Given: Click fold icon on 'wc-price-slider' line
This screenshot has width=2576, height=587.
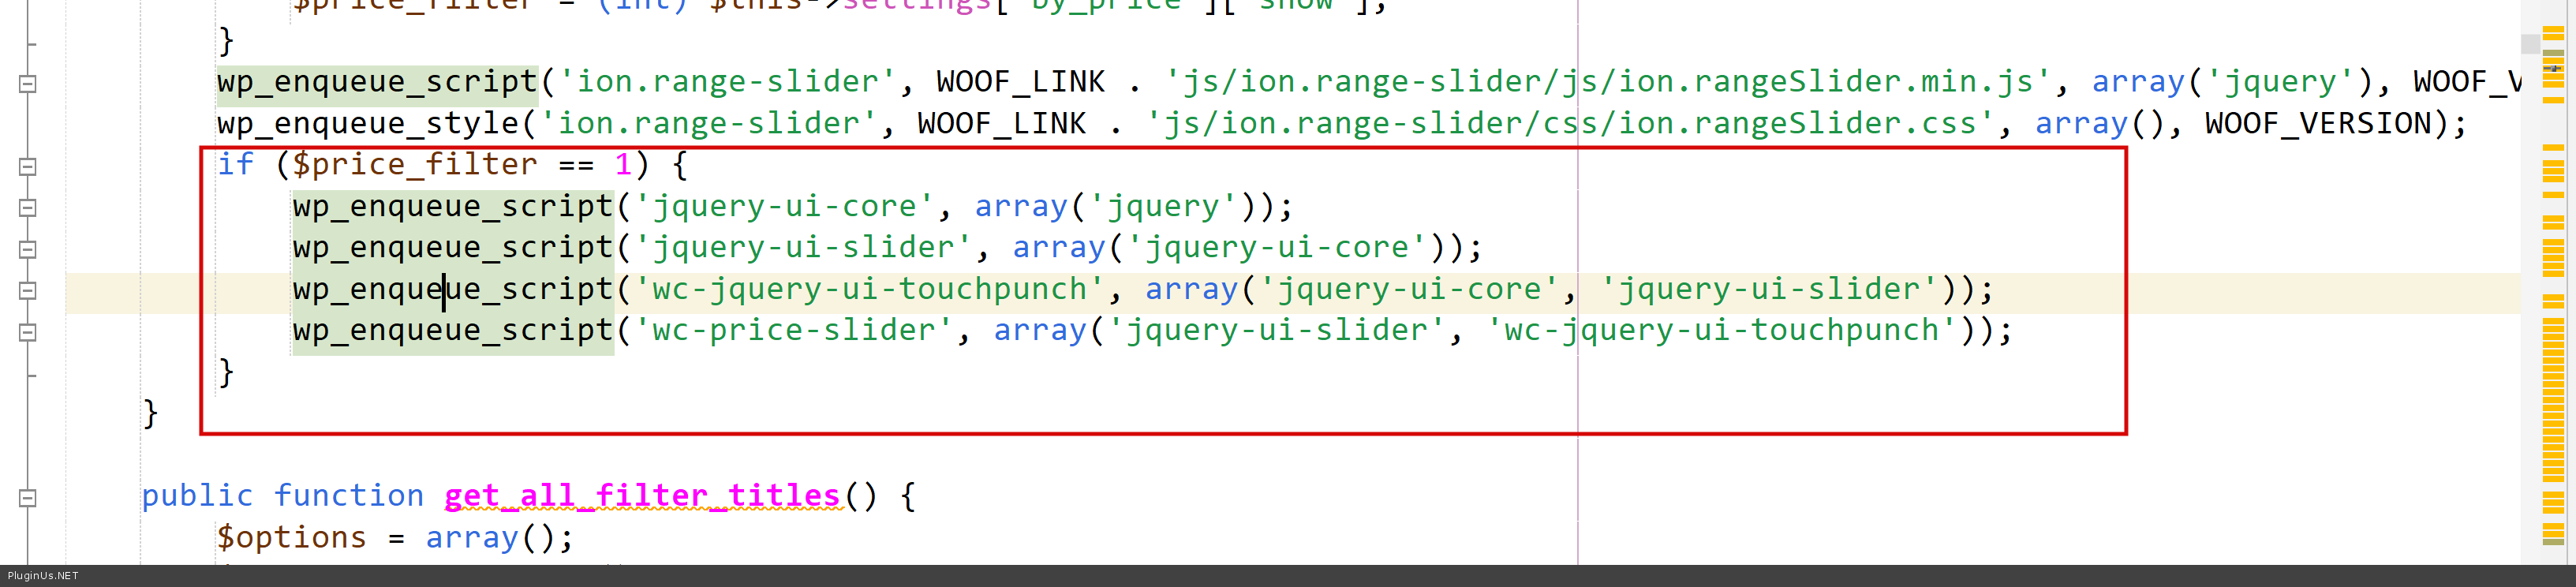Looking at the screenshot, I should [28, 332].
